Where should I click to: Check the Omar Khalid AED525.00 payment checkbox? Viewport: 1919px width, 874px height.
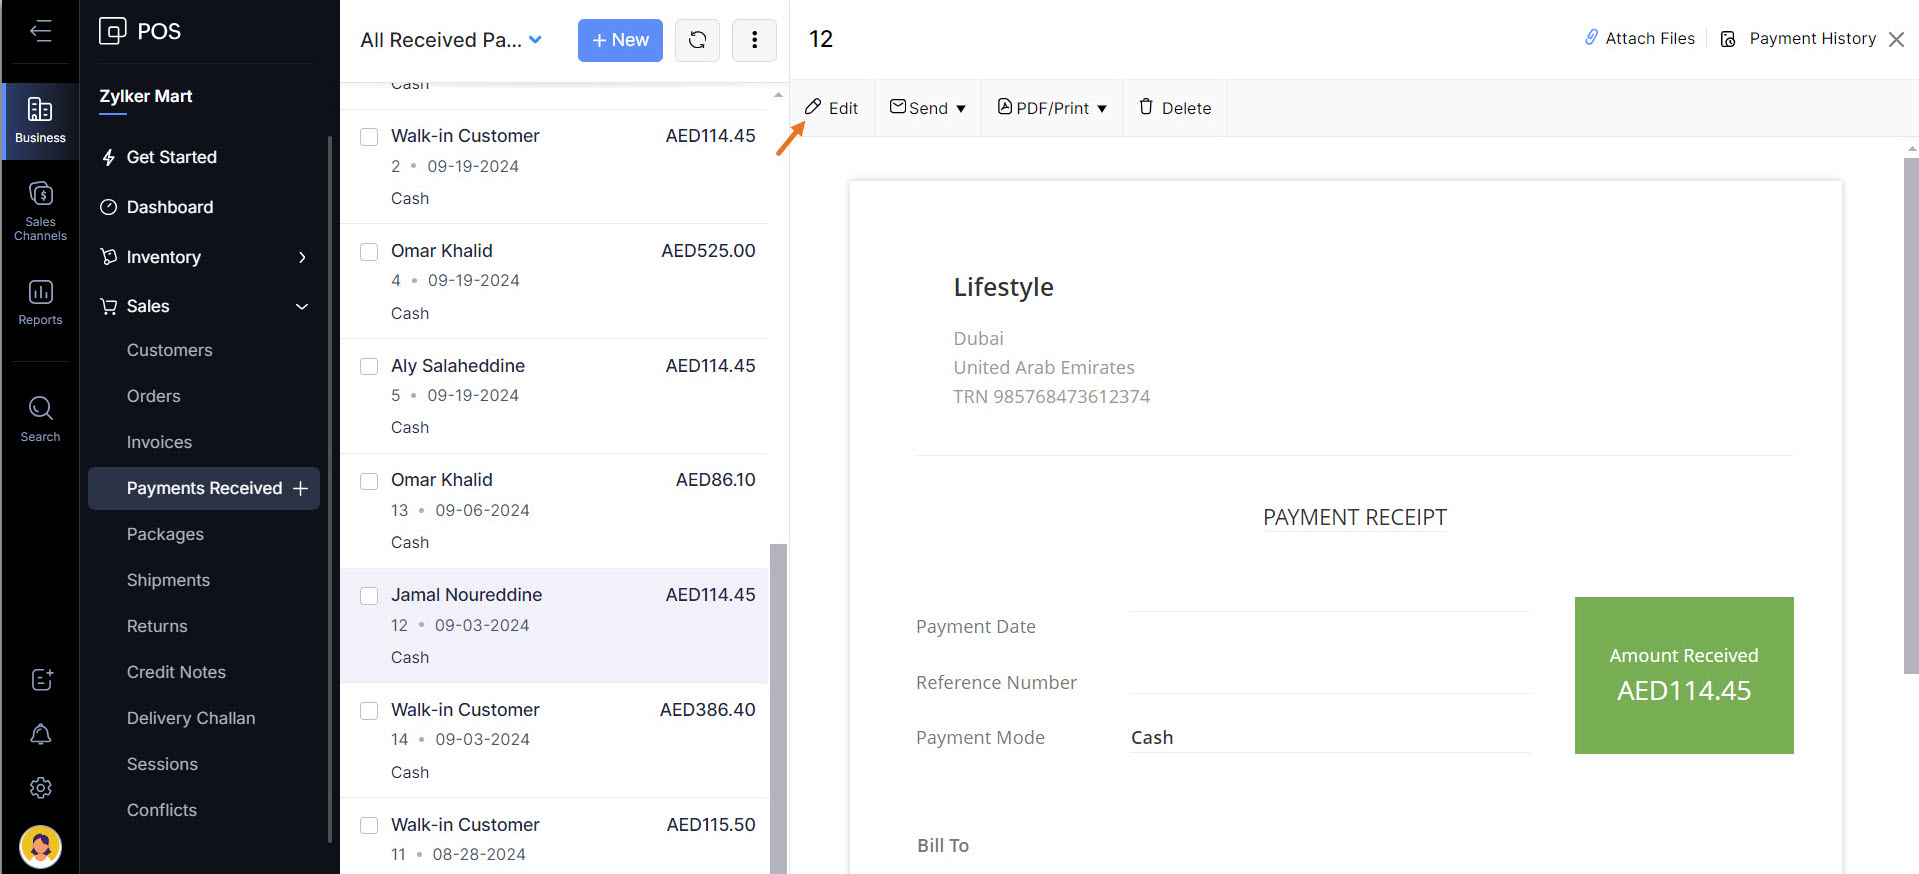pos(369,252)
